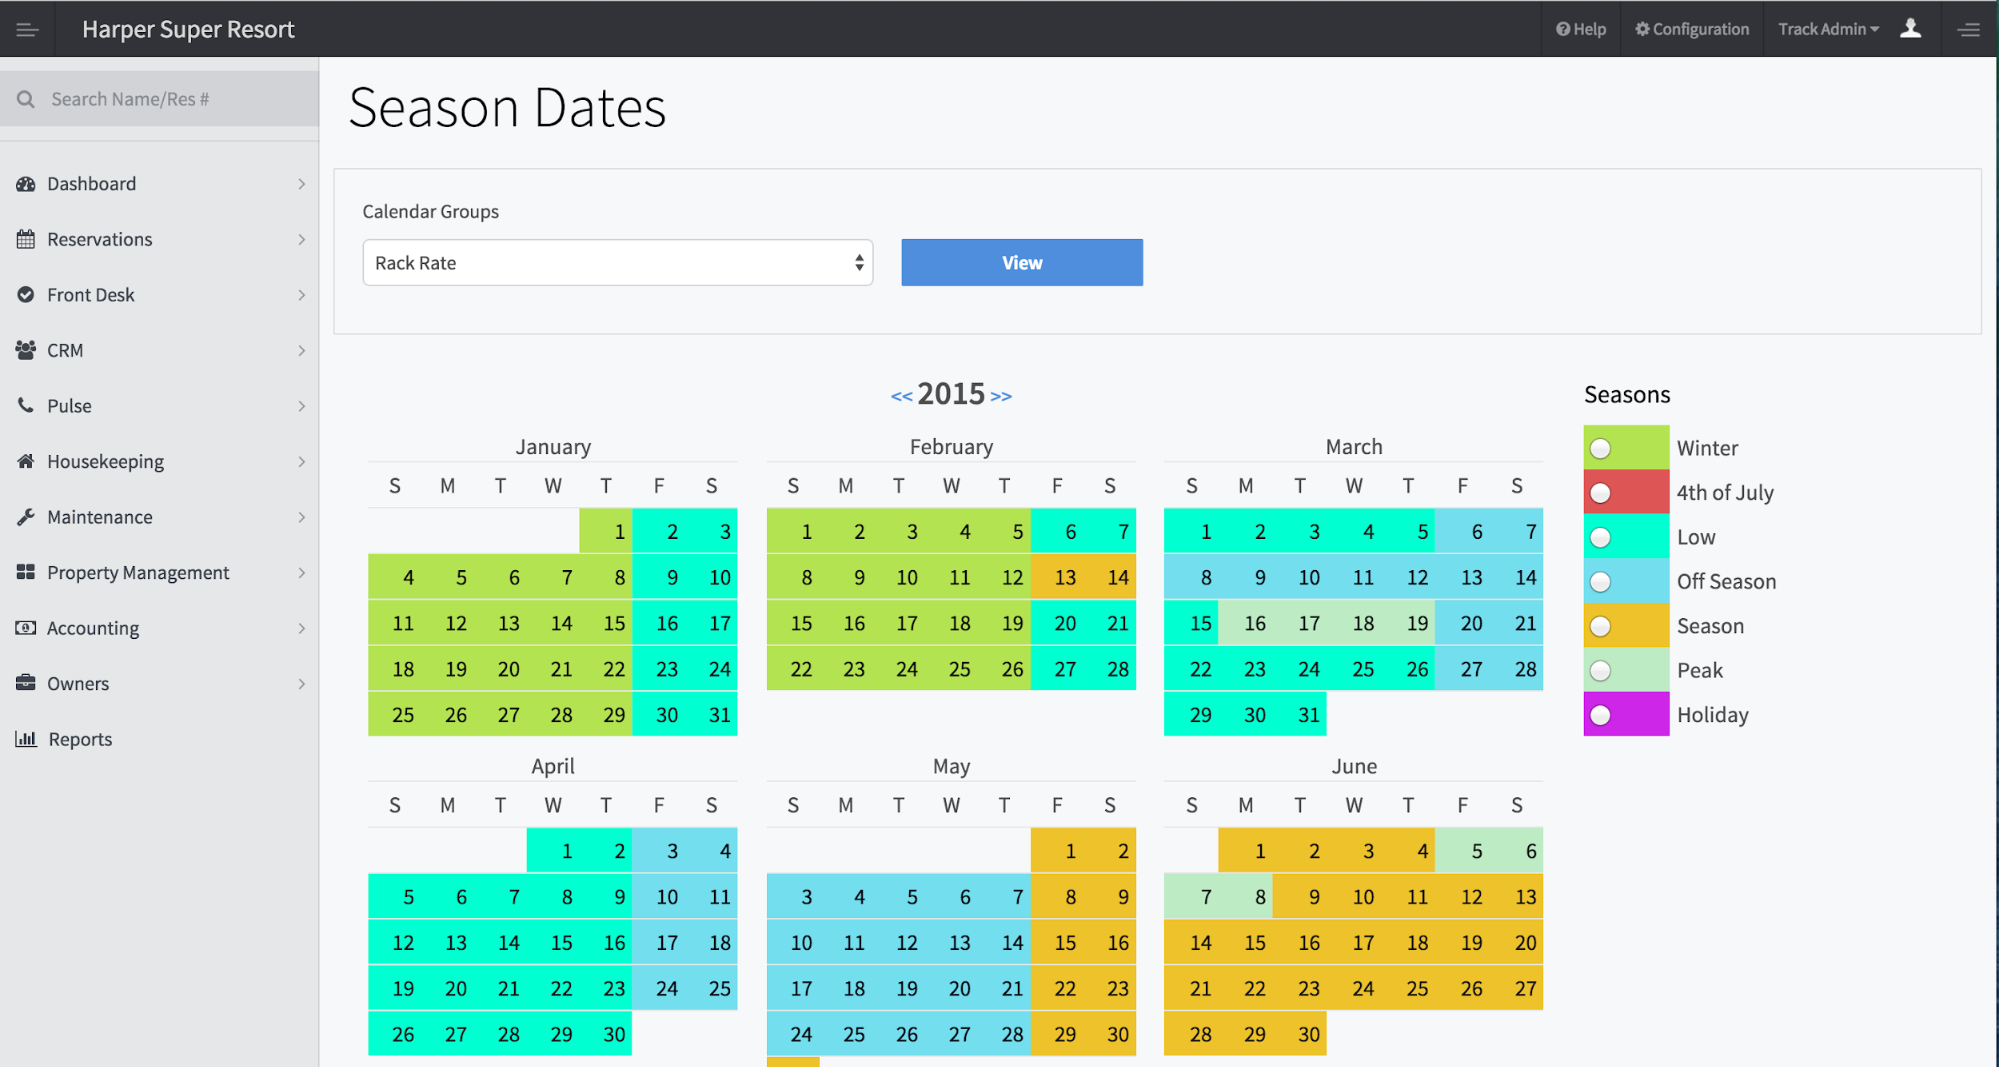Click the Reports bar chart icon

pyautogui.click(x=26, y=739)
